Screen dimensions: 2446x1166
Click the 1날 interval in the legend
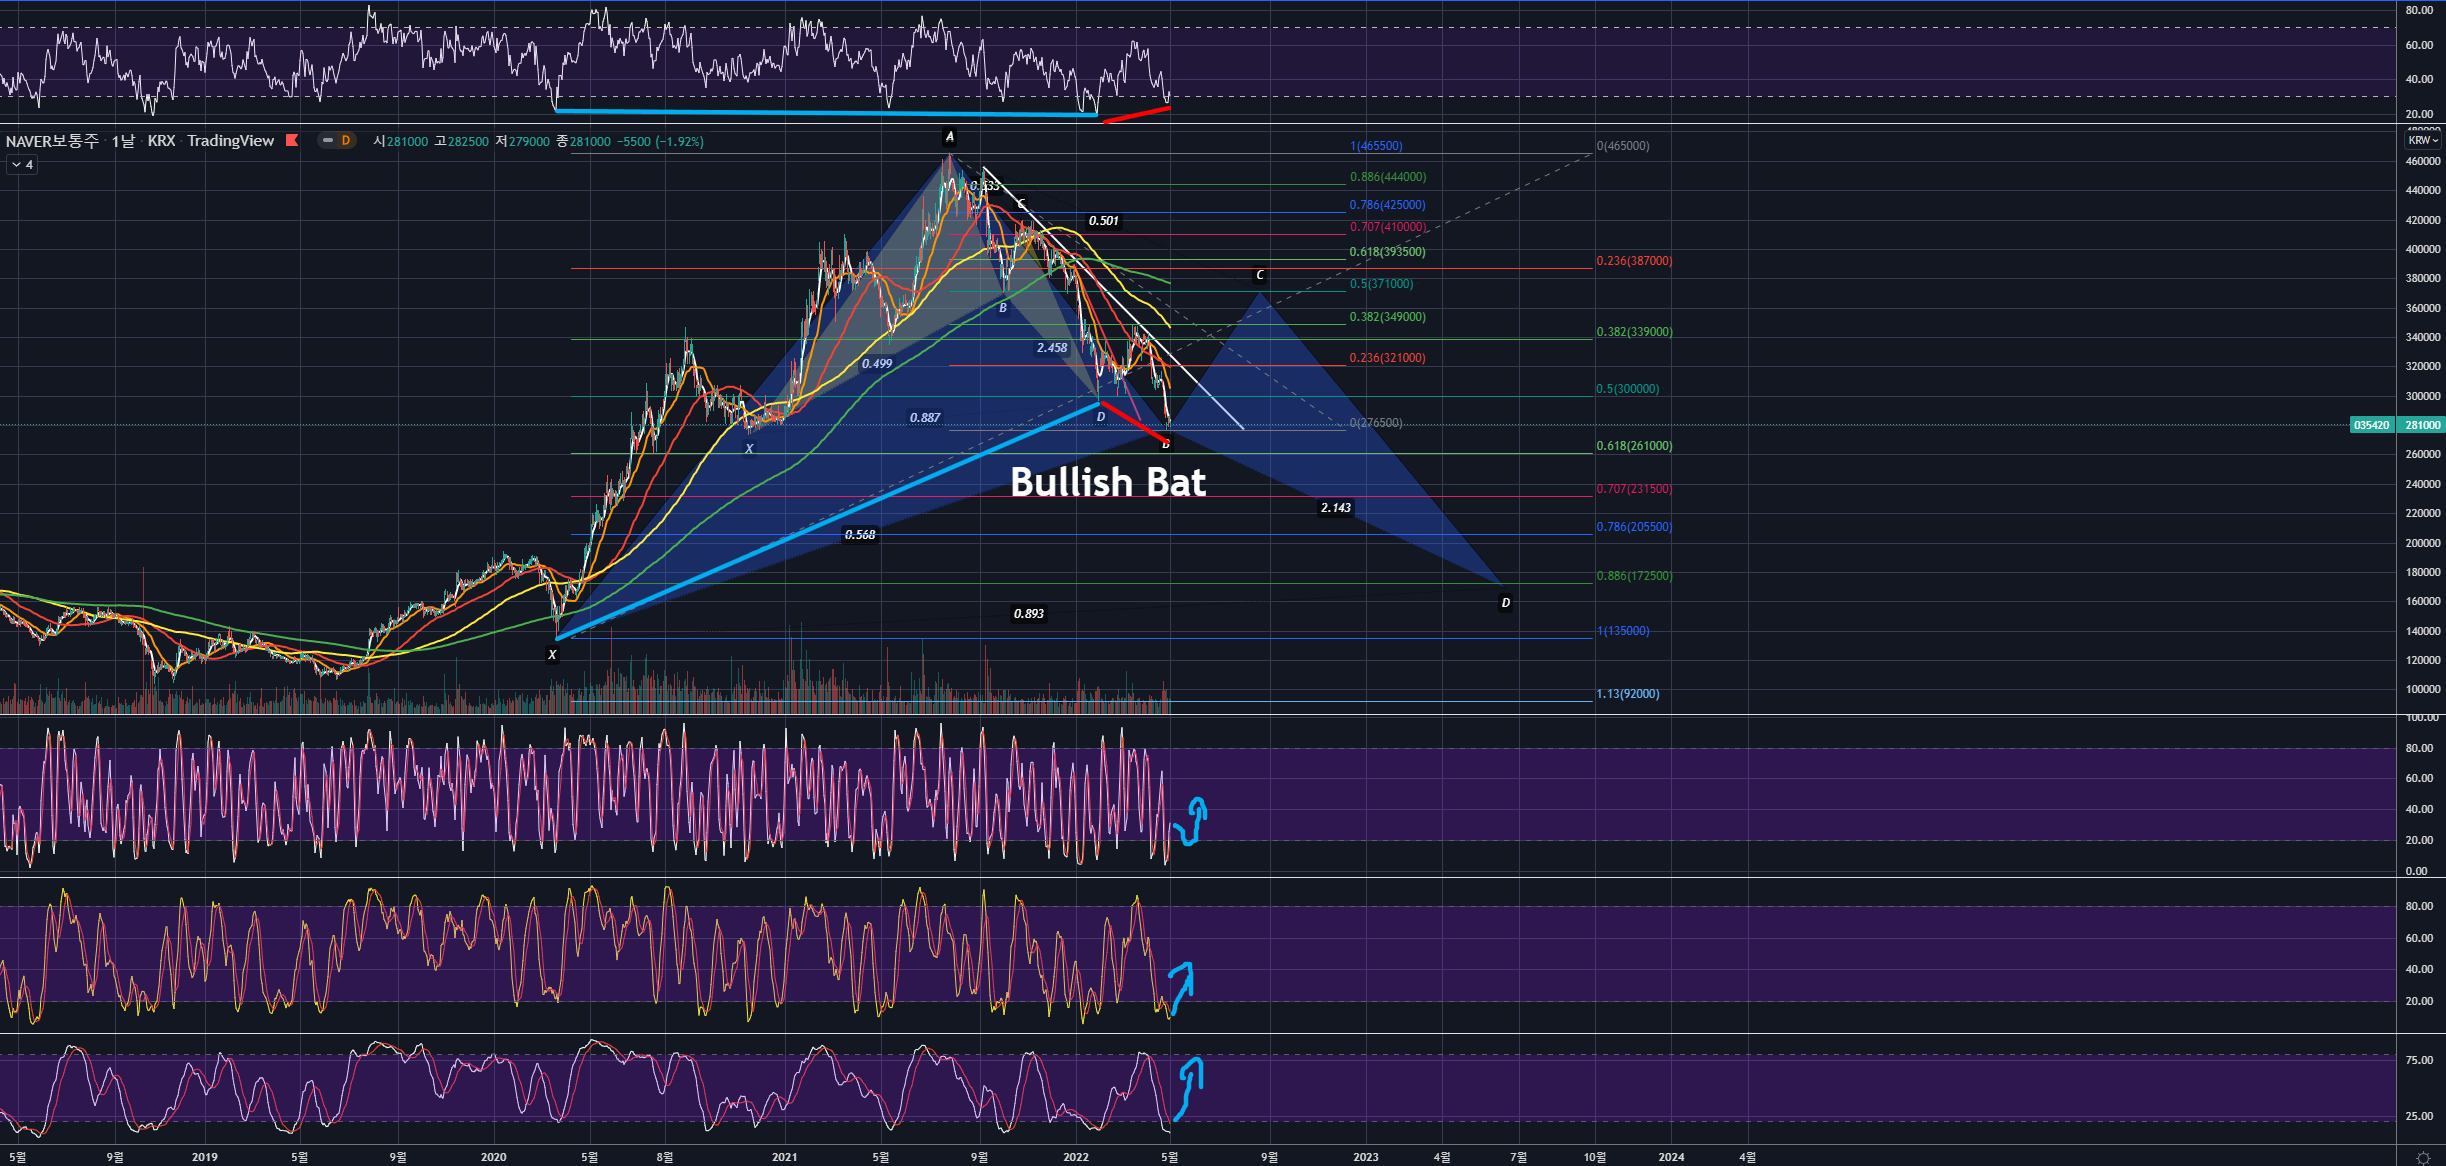(x=123, y=141)
